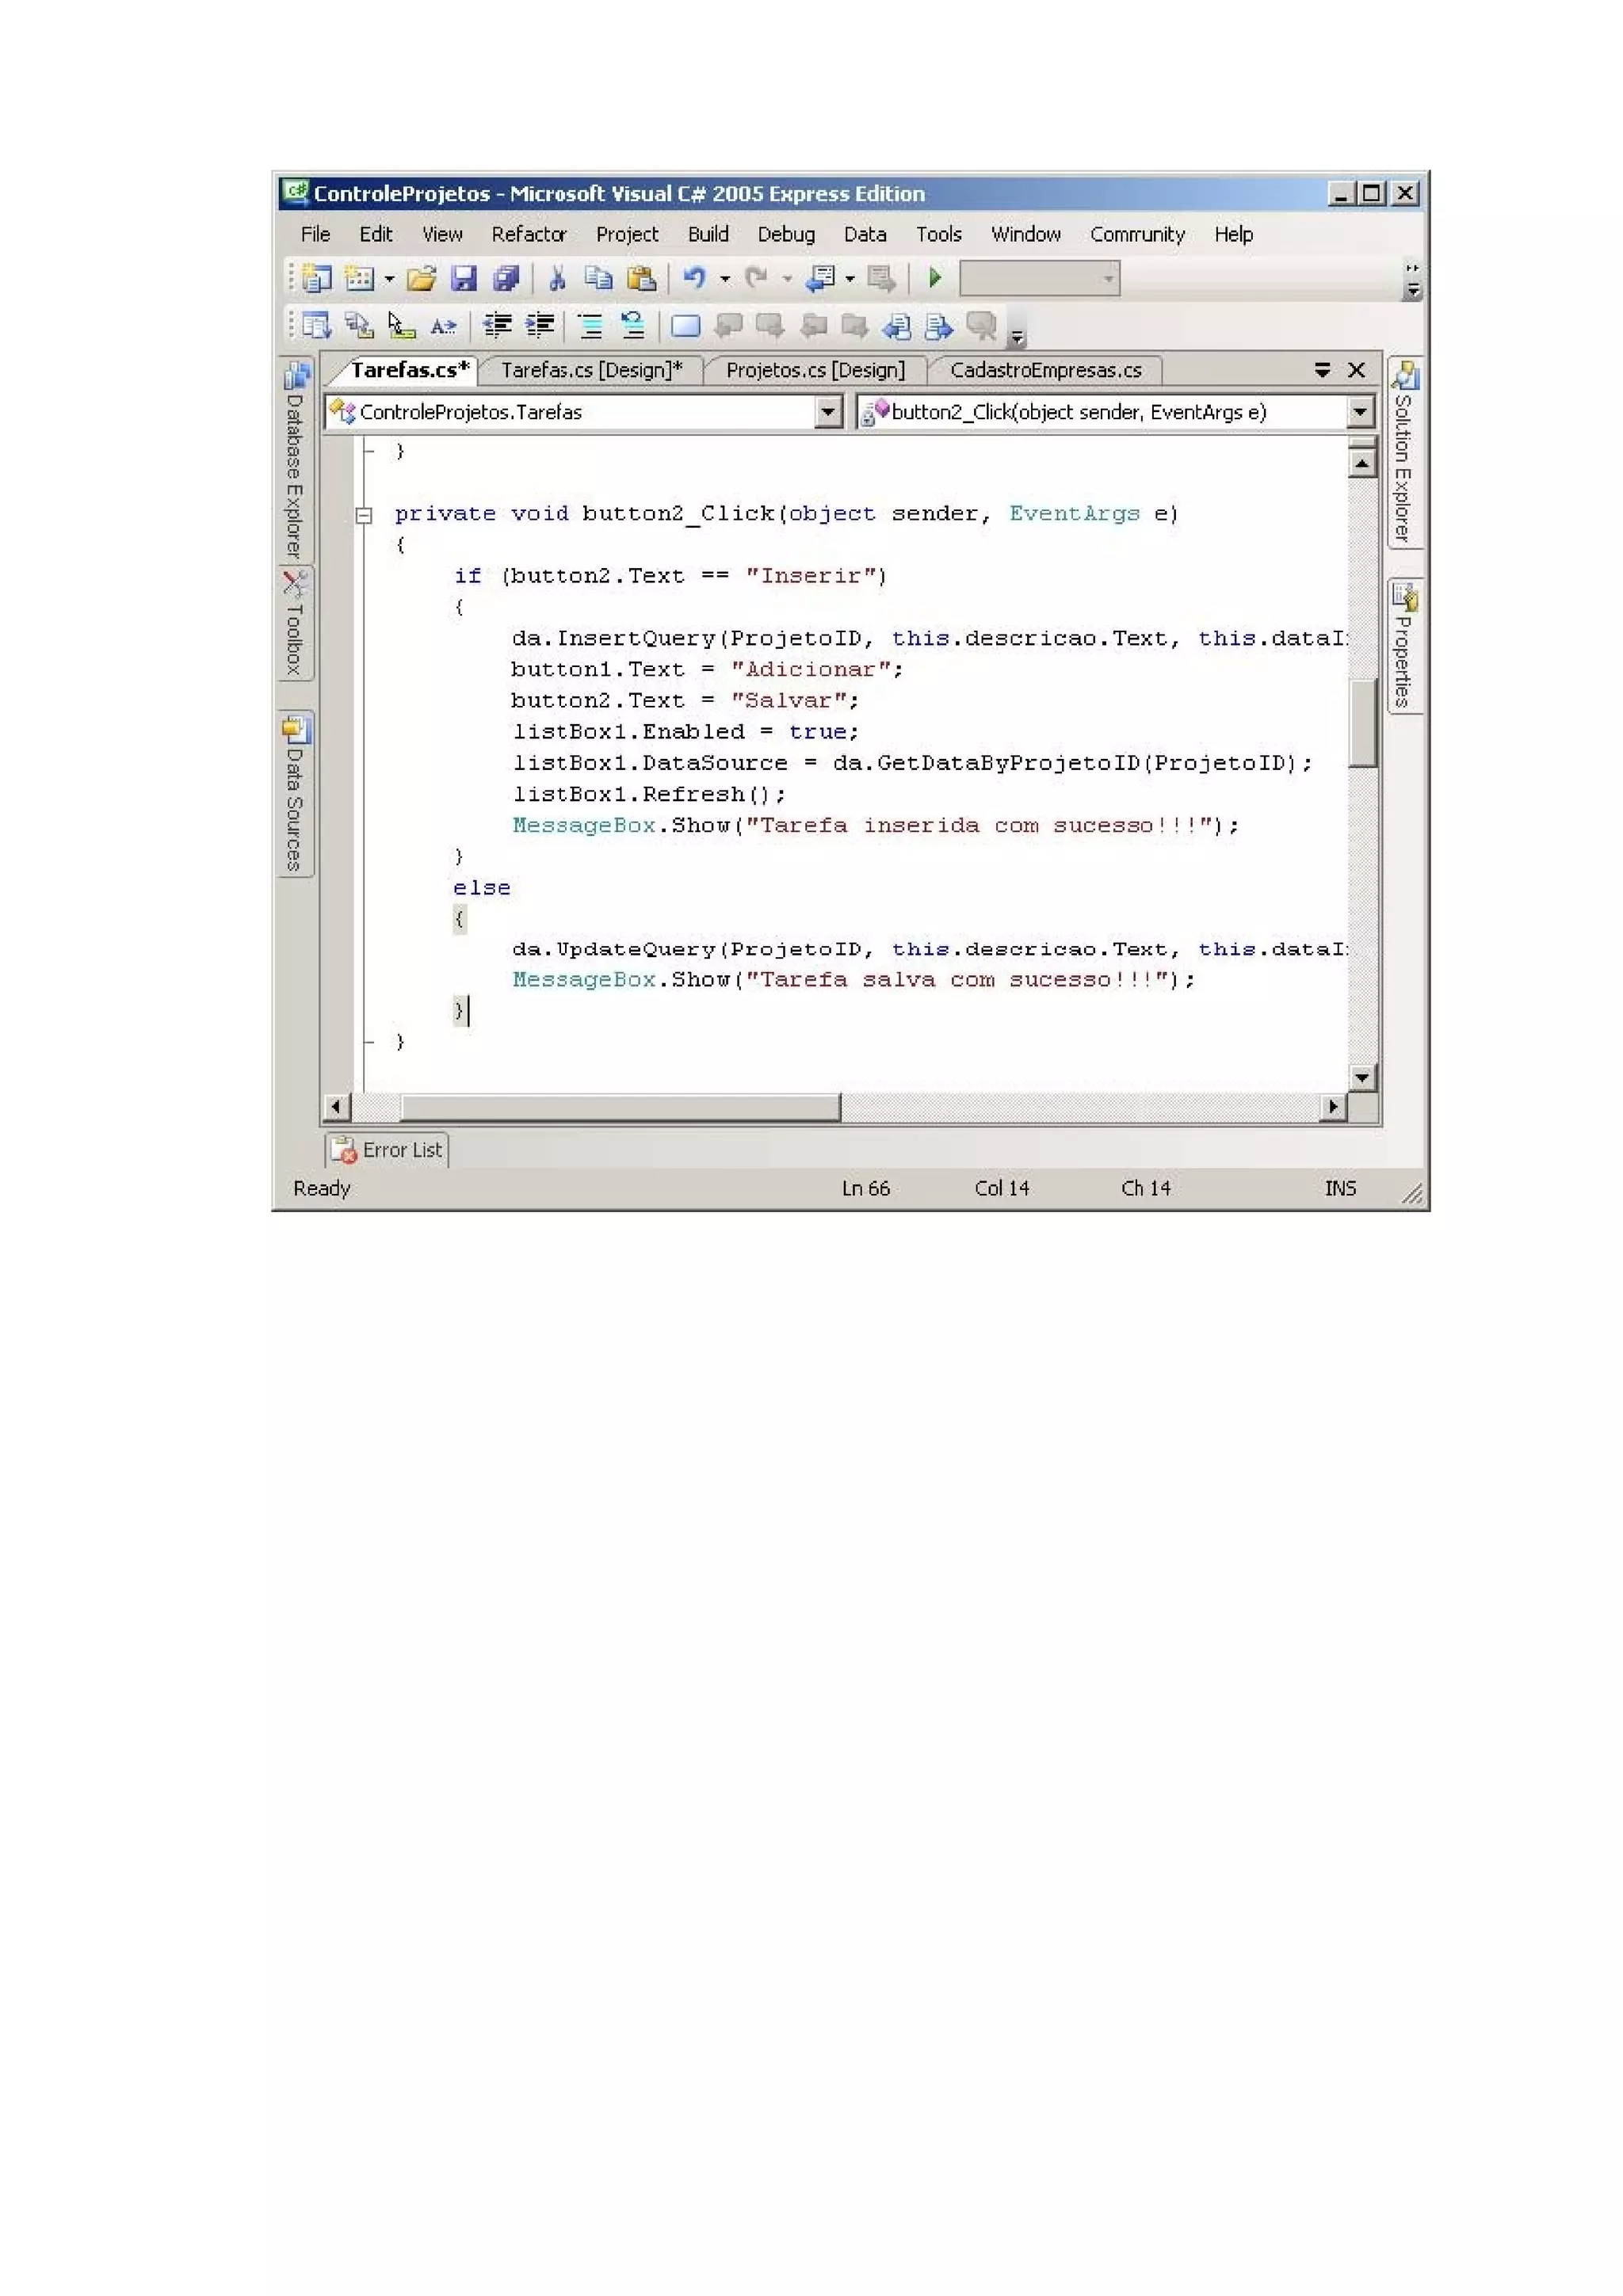The height and width of the screenshot is (2296, 1623).
Task: Click the vertical scrollbar down arrow
Action: click(1361, 1077)
